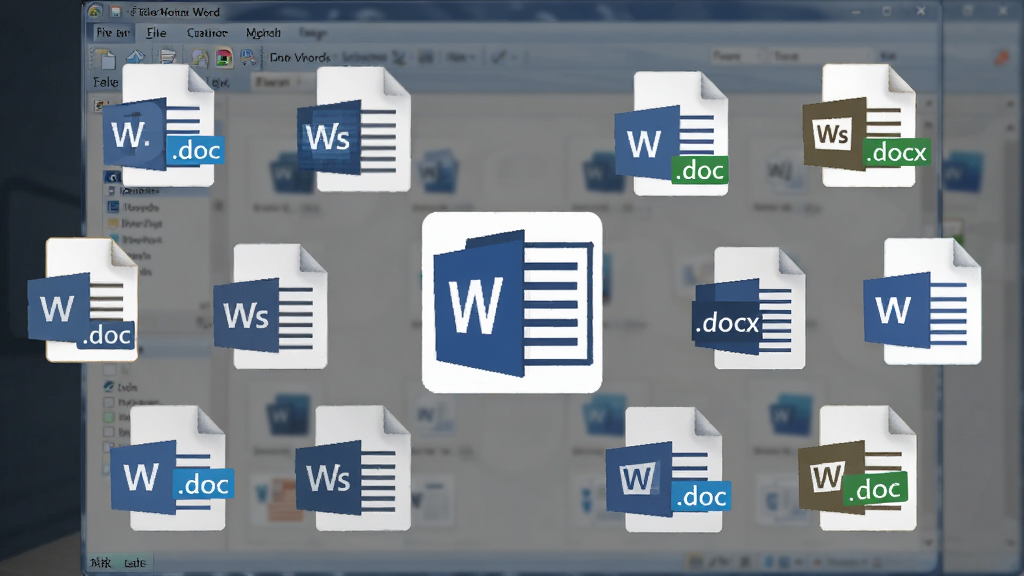
Task: Uncheck the ticked "Lvdn" sidebar checkbox
Action: [x=109, y=387]
